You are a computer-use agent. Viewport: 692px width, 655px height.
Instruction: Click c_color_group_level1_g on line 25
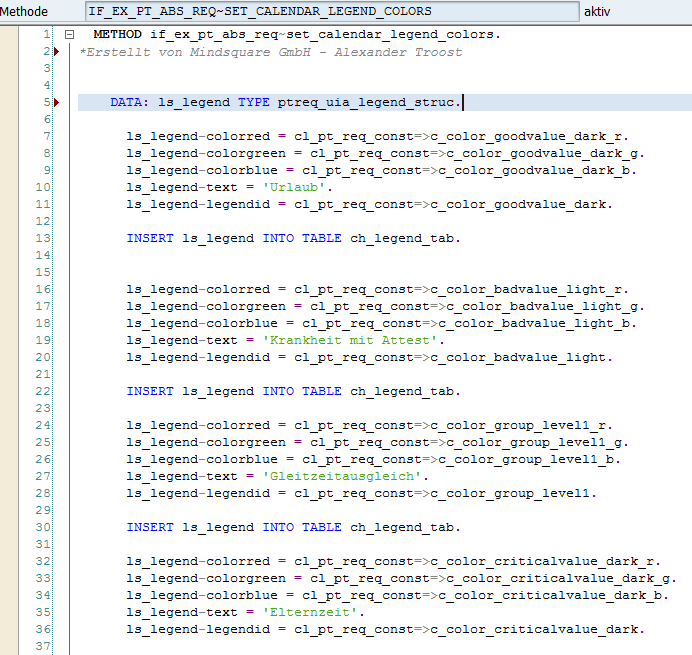click(x=534, y=442)
